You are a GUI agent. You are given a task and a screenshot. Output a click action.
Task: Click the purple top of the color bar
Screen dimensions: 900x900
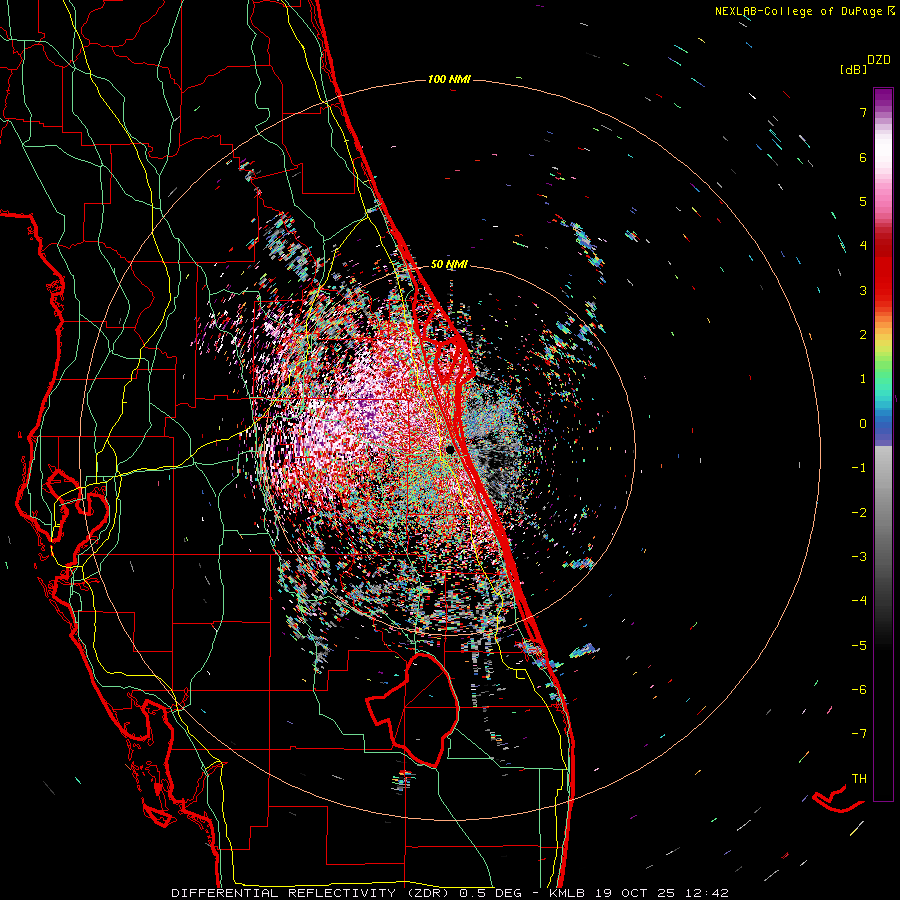pos(883,98)
